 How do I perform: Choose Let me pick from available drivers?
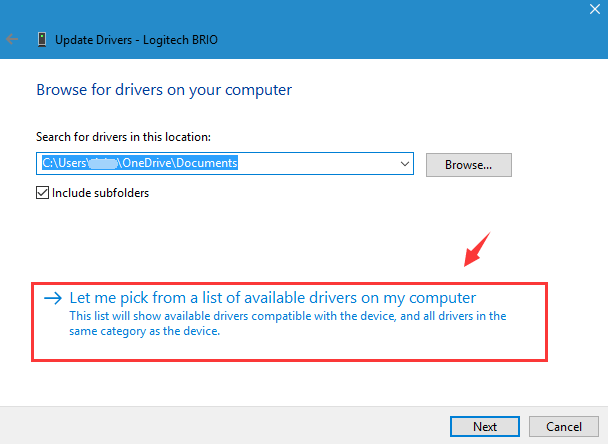click(x=289, y=322)
